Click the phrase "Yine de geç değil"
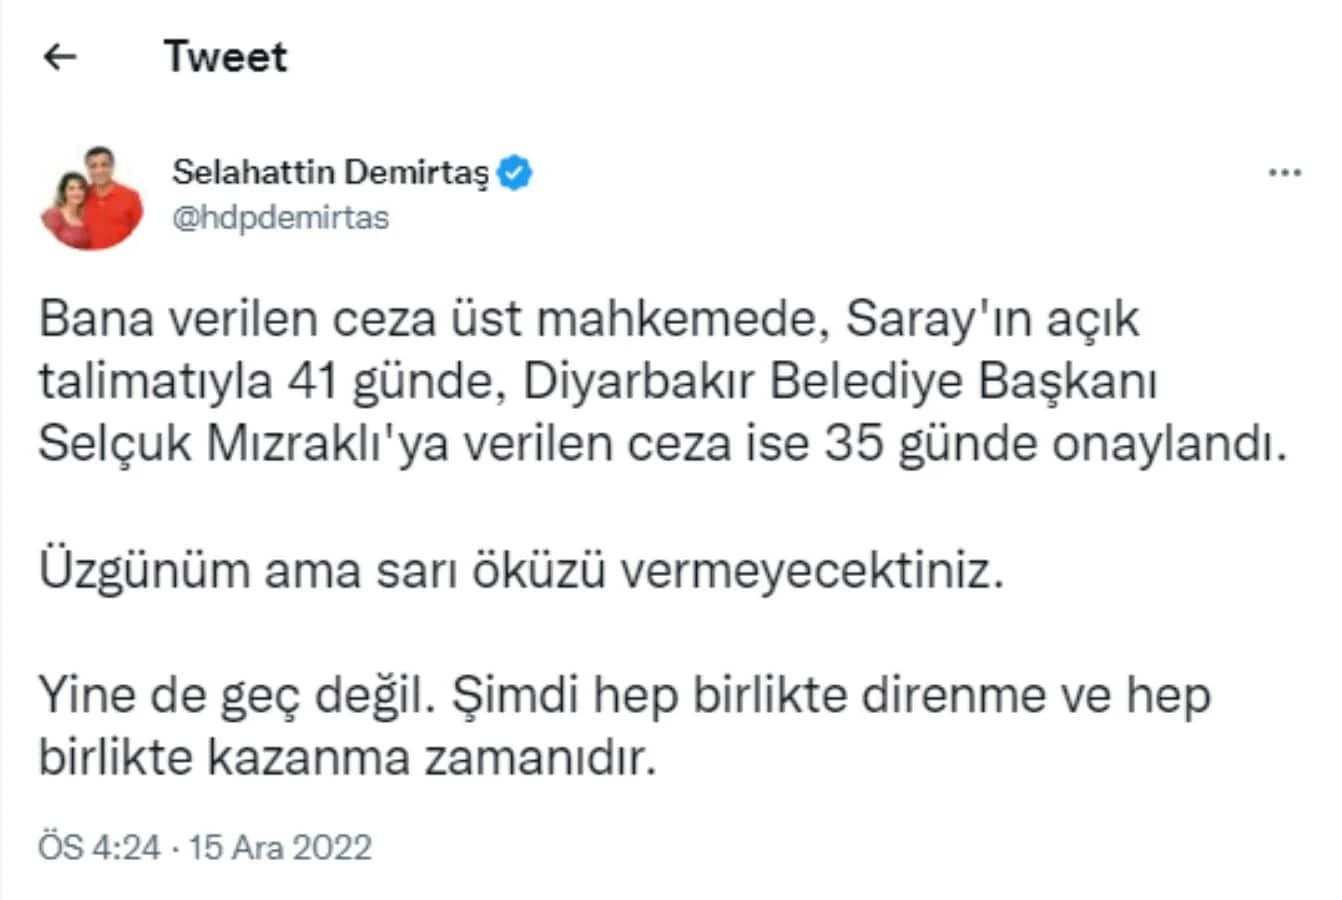The image size is (1342, 900). (237, 695)
